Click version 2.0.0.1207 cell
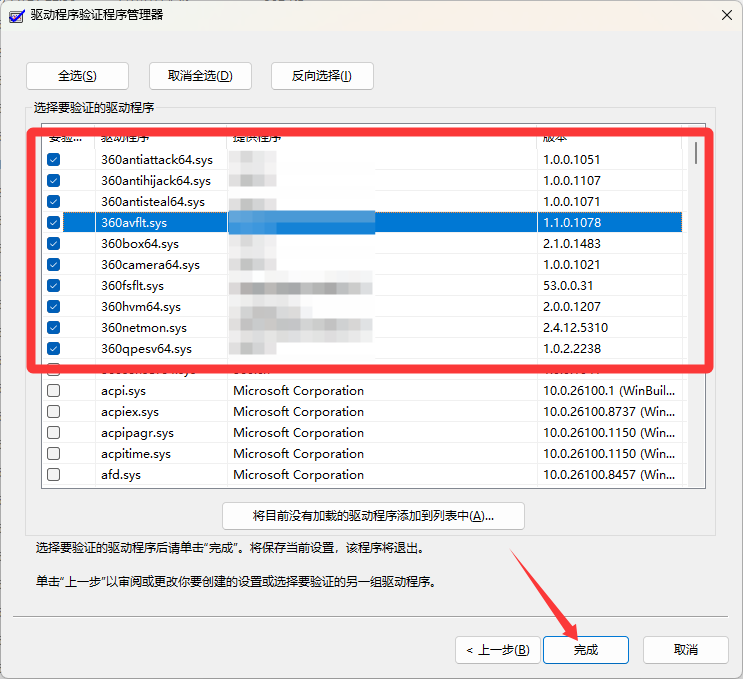The height and width of the screenshot is (679, 743). (572, 307)
